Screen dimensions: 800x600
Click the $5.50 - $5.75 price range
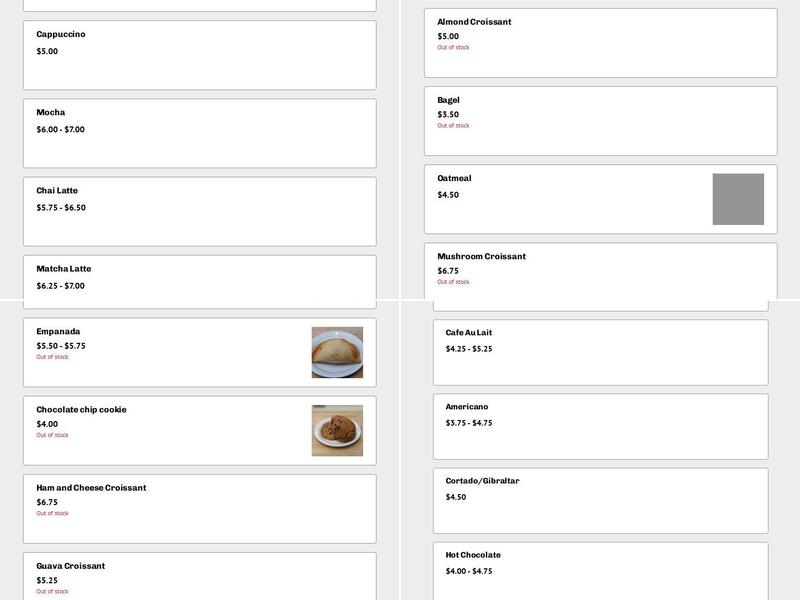coord(61,346)
